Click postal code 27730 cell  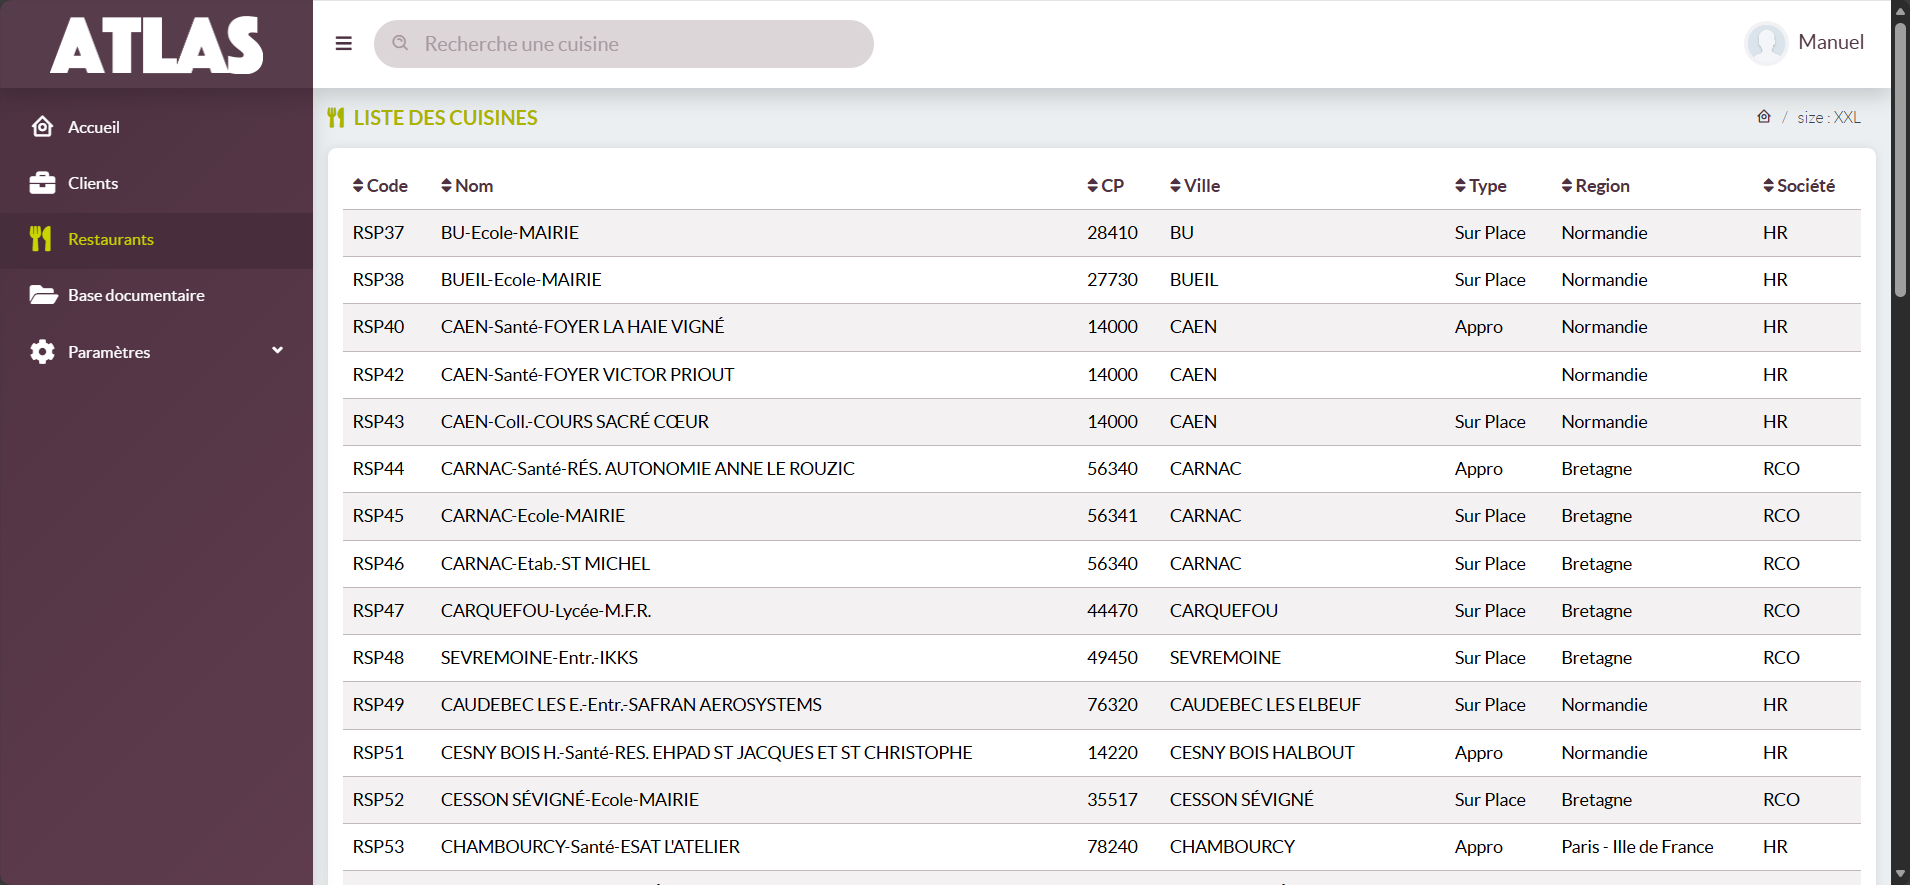[x=1113, y=280]
